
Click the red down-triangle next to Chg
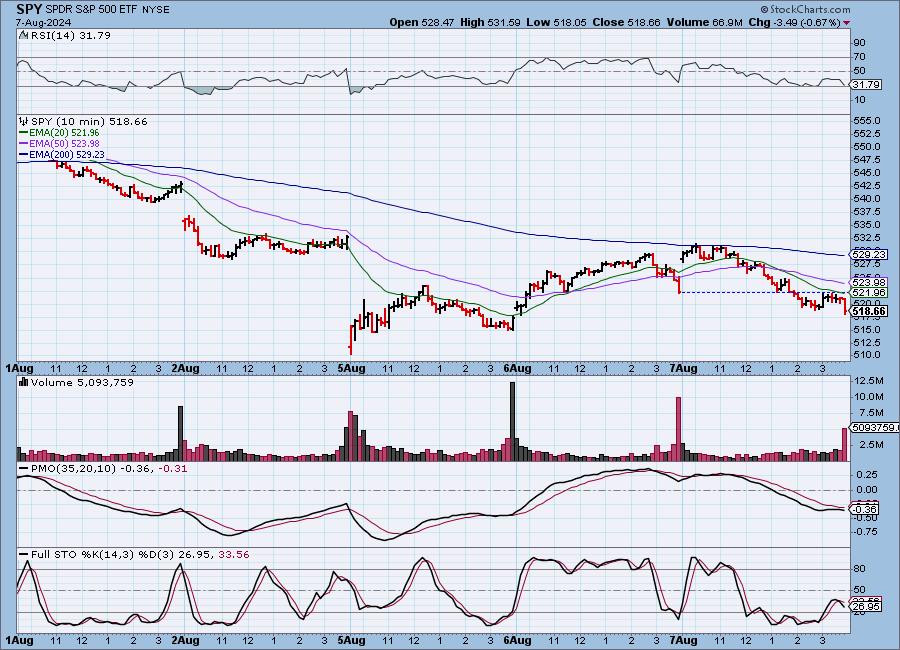click(847, 23)
